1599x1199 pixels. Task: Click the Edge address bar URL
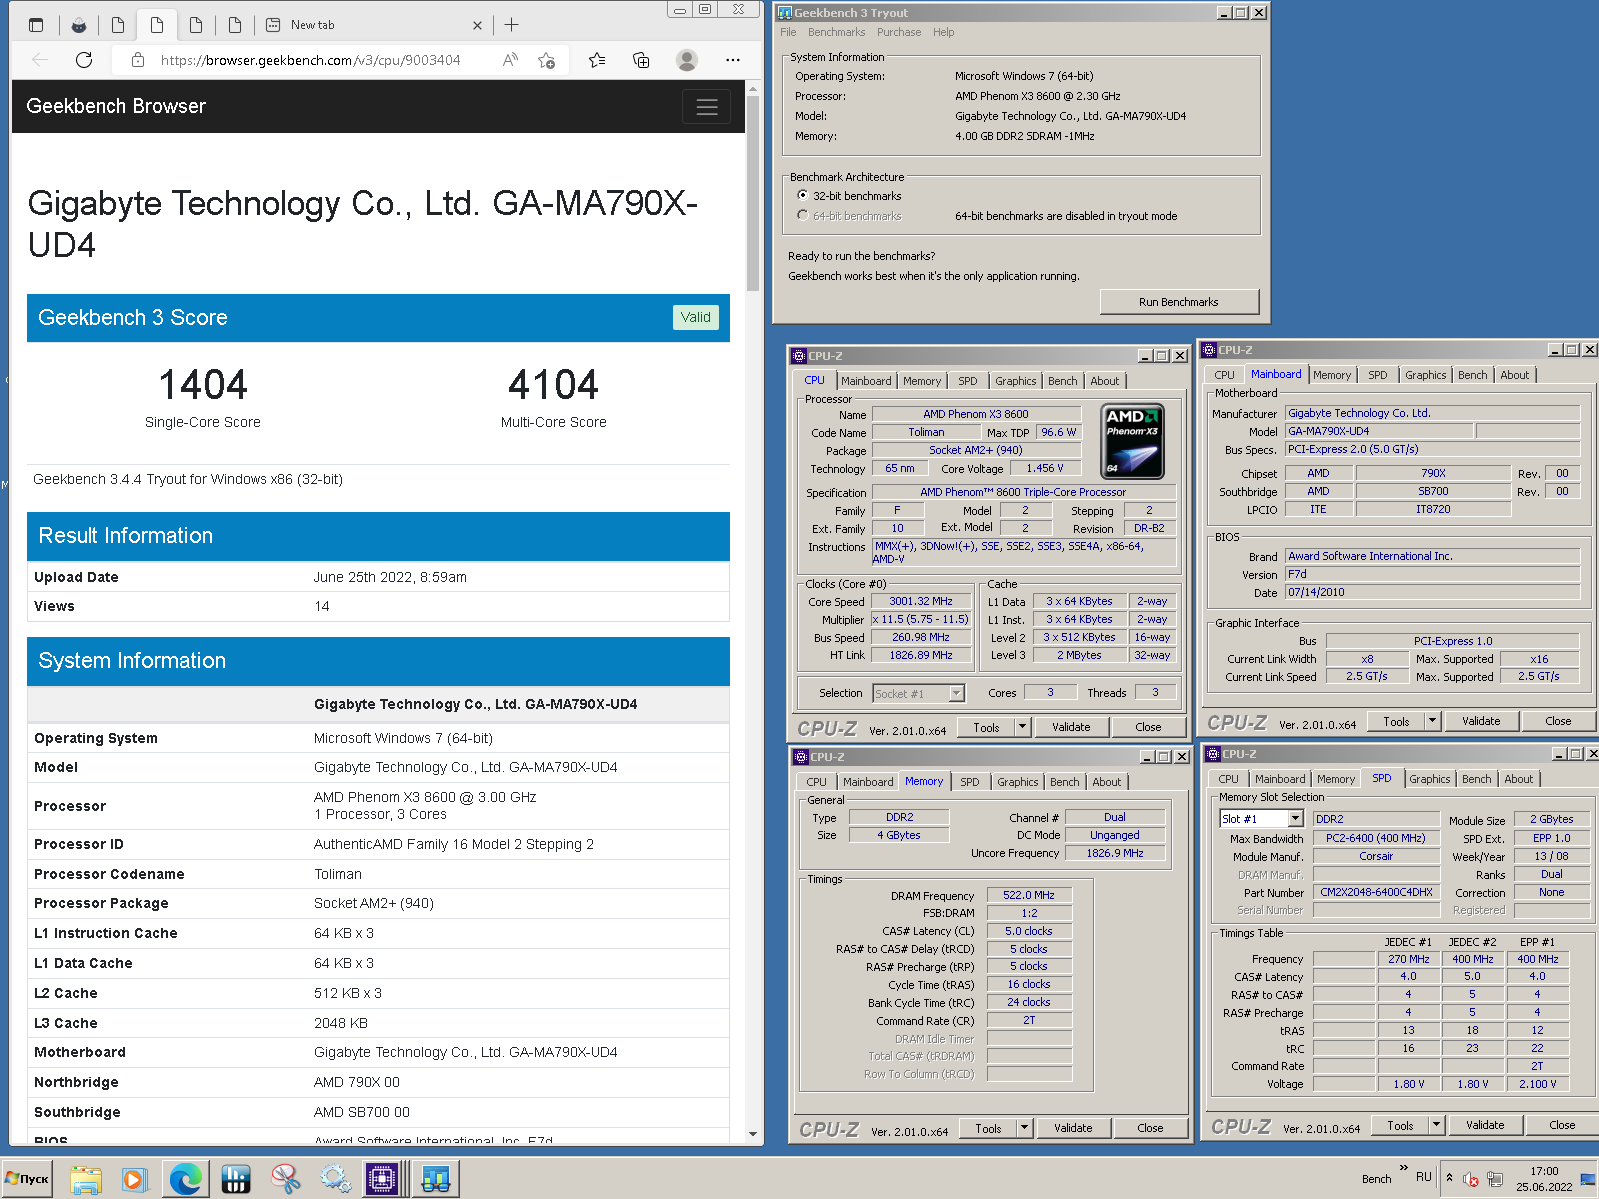(x=310, y=60)
